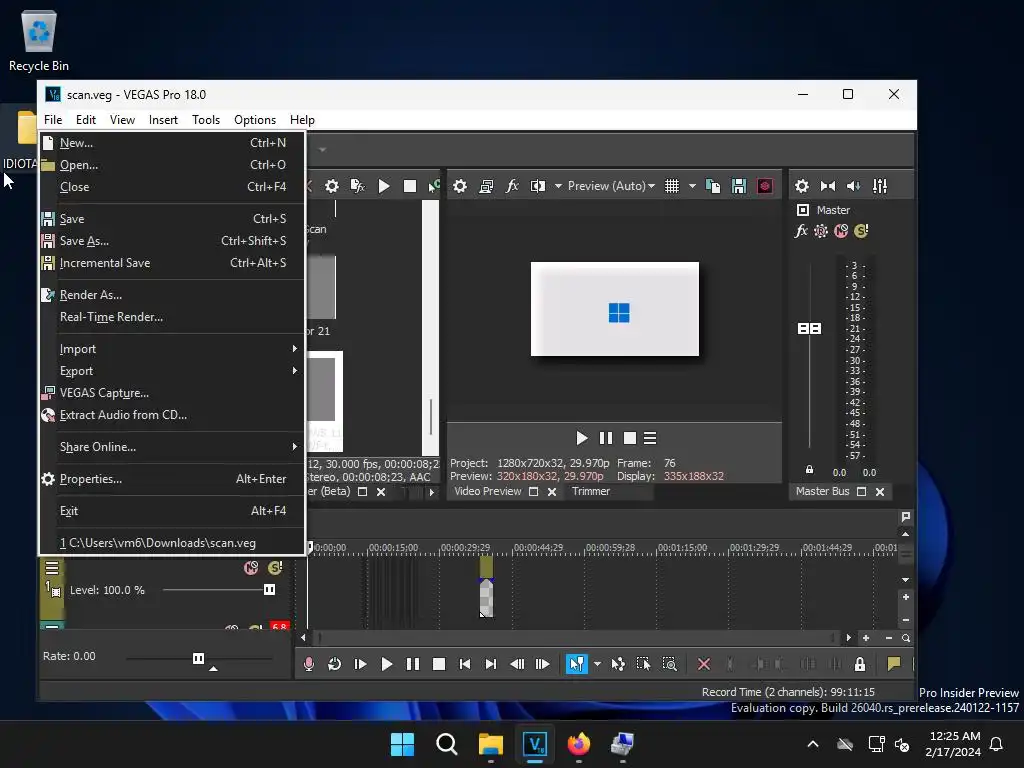Open Firefox from the taskbar
Viewport: 1024px width, 768px height.
[x=578, y=744]
